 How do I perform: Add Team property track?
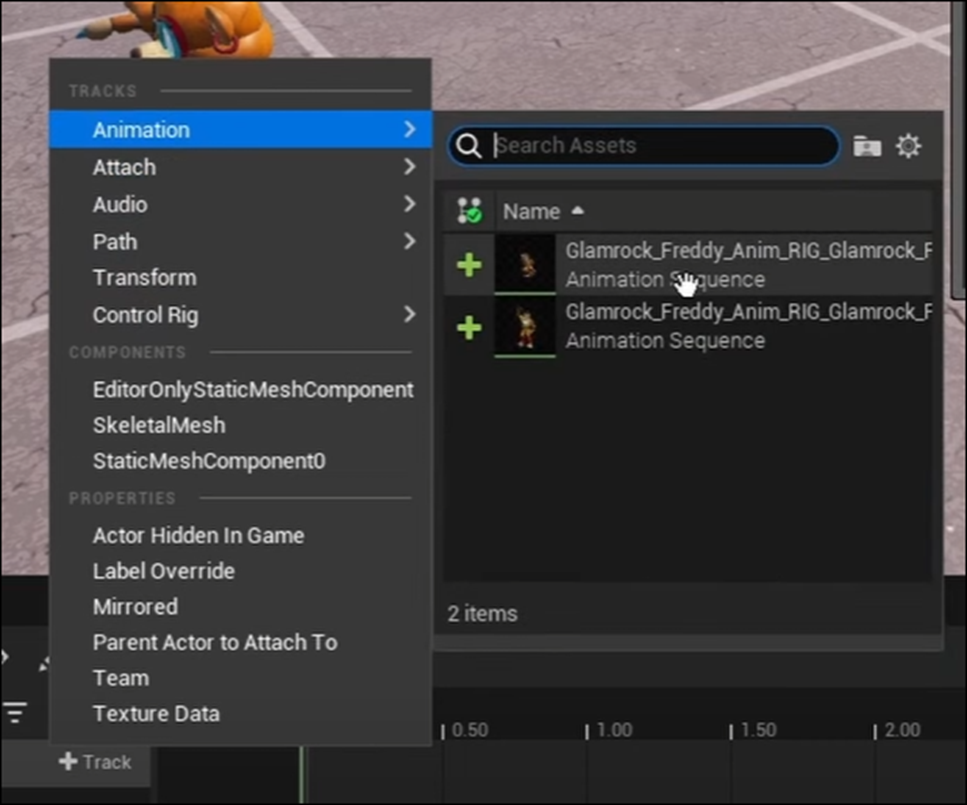tap(240, 678)
